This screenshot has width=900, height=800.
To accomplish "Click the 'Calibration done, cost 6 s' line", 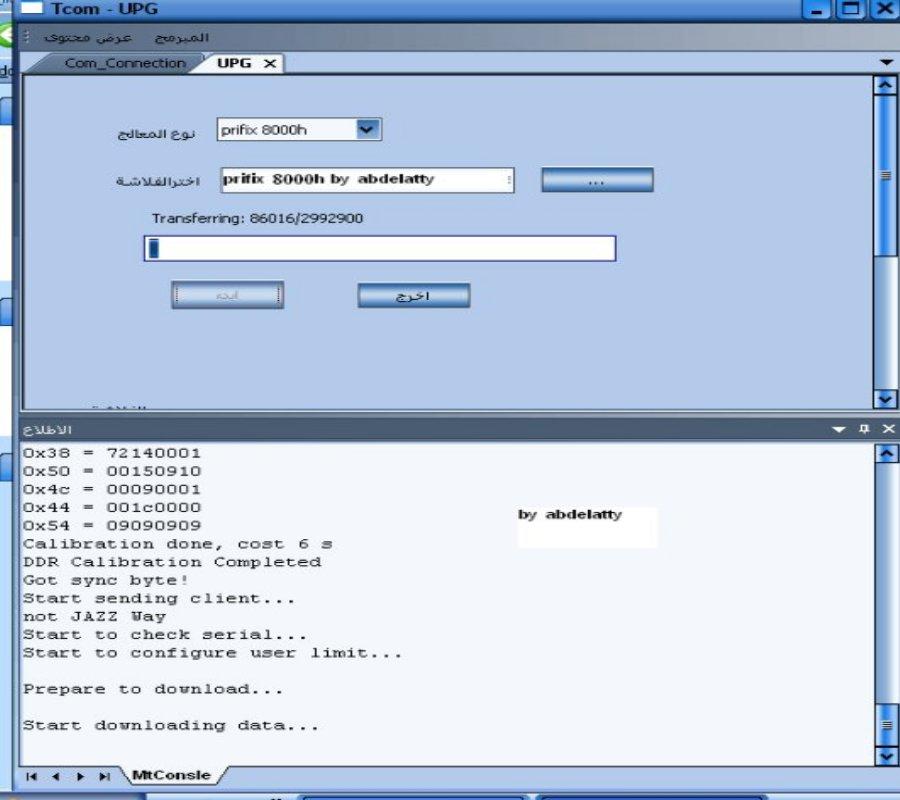I will 178,543.
